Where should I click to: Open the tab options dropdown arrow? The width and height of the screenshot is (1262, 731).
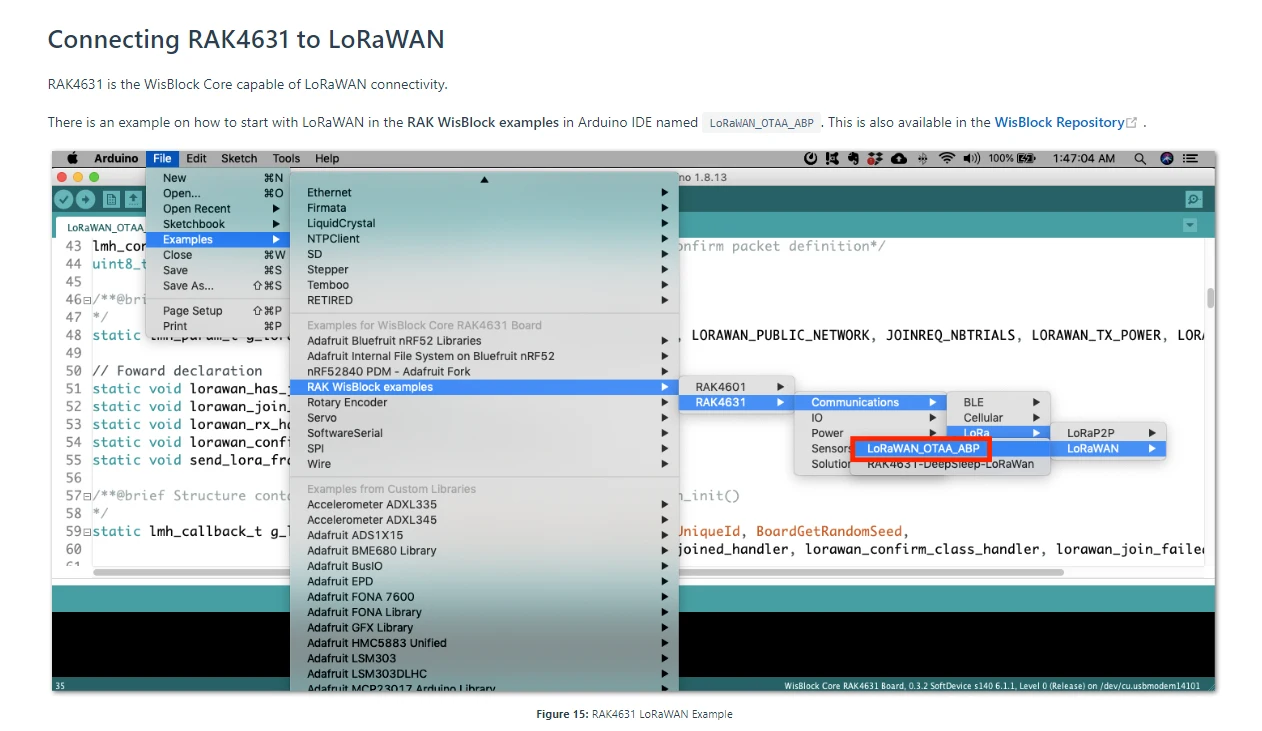[x=1190, y=225]
